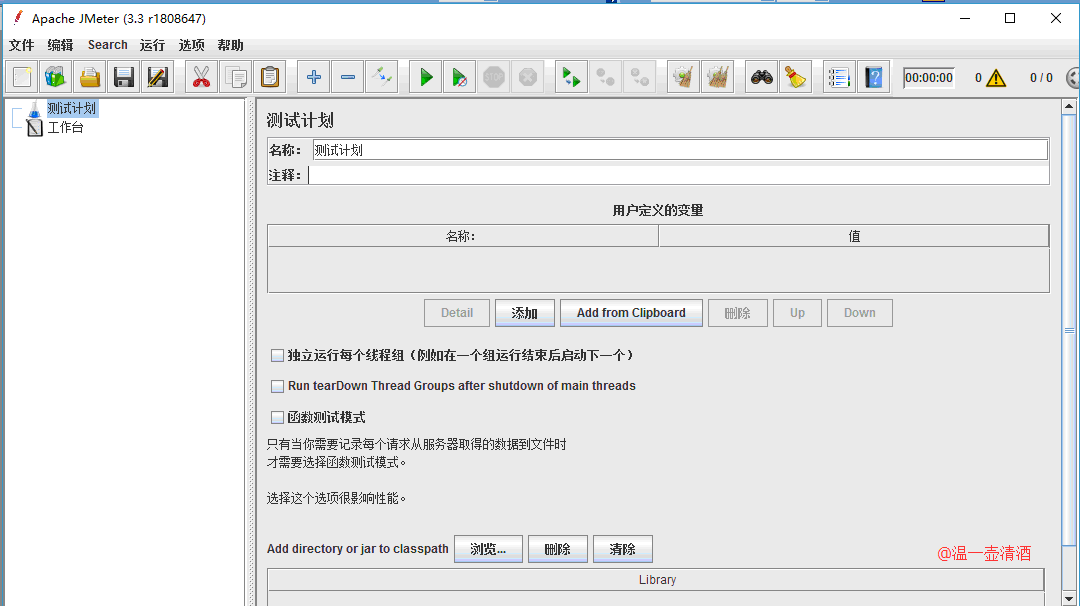Click the New test plan icon

click(22, 77)
